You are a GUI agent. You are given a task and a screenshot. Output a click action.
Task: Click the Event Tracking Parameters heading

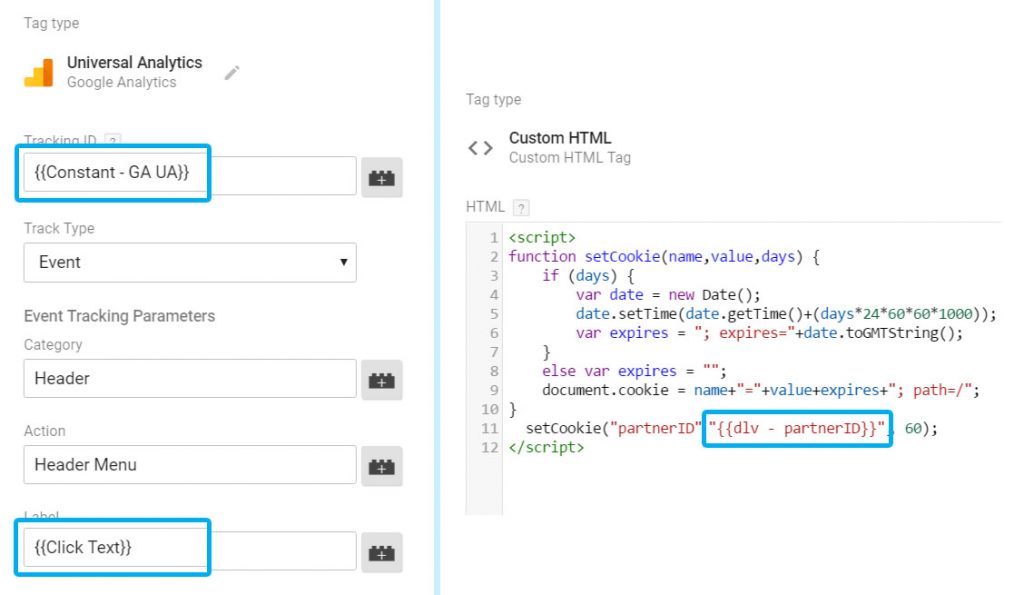(x=119, y=315)
